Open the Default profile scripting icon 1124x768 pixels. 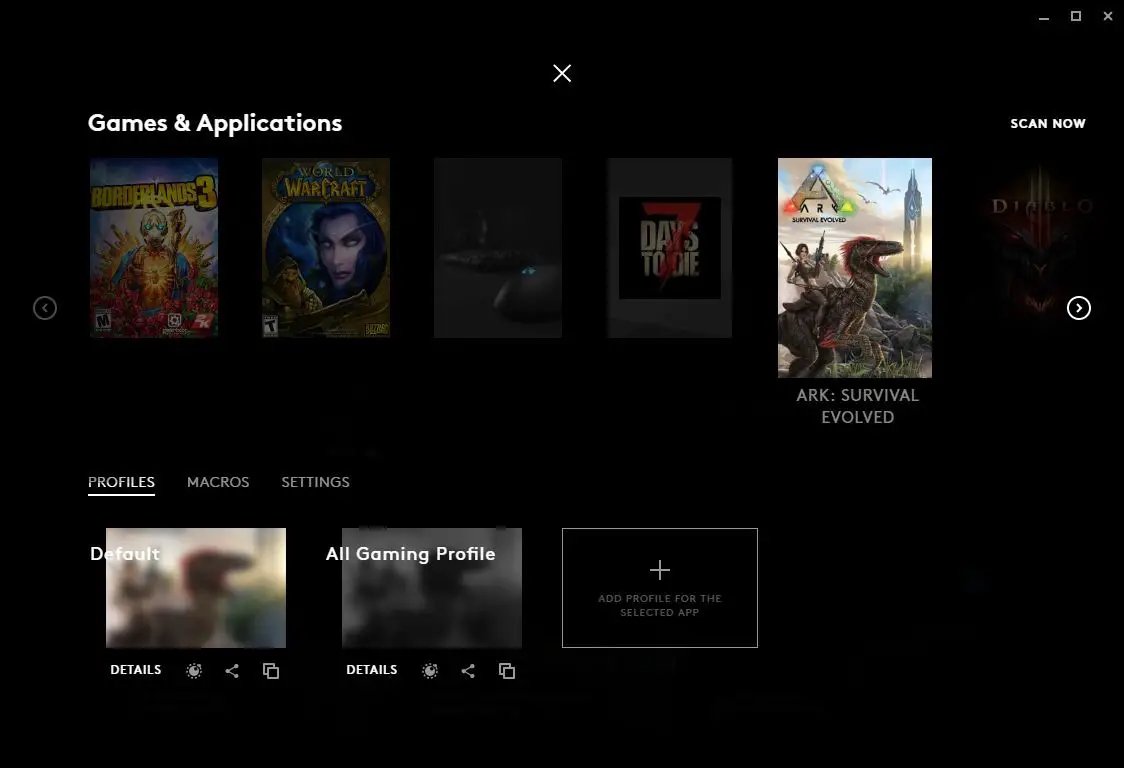pos(194,670)
